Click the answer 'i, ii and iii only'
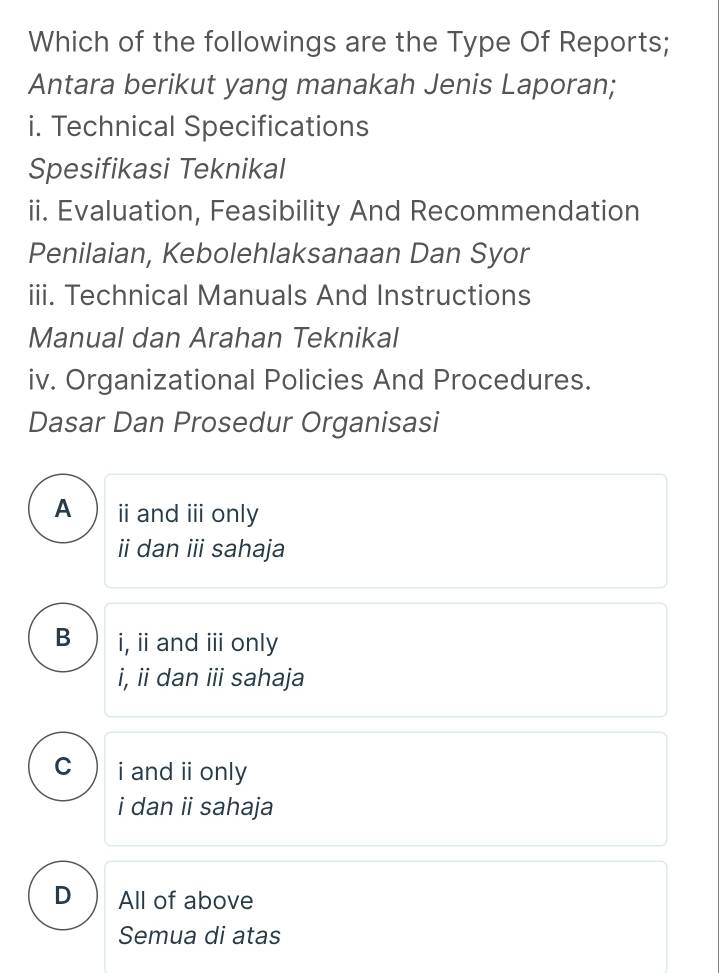719x973 pixels. click(196, 642)
